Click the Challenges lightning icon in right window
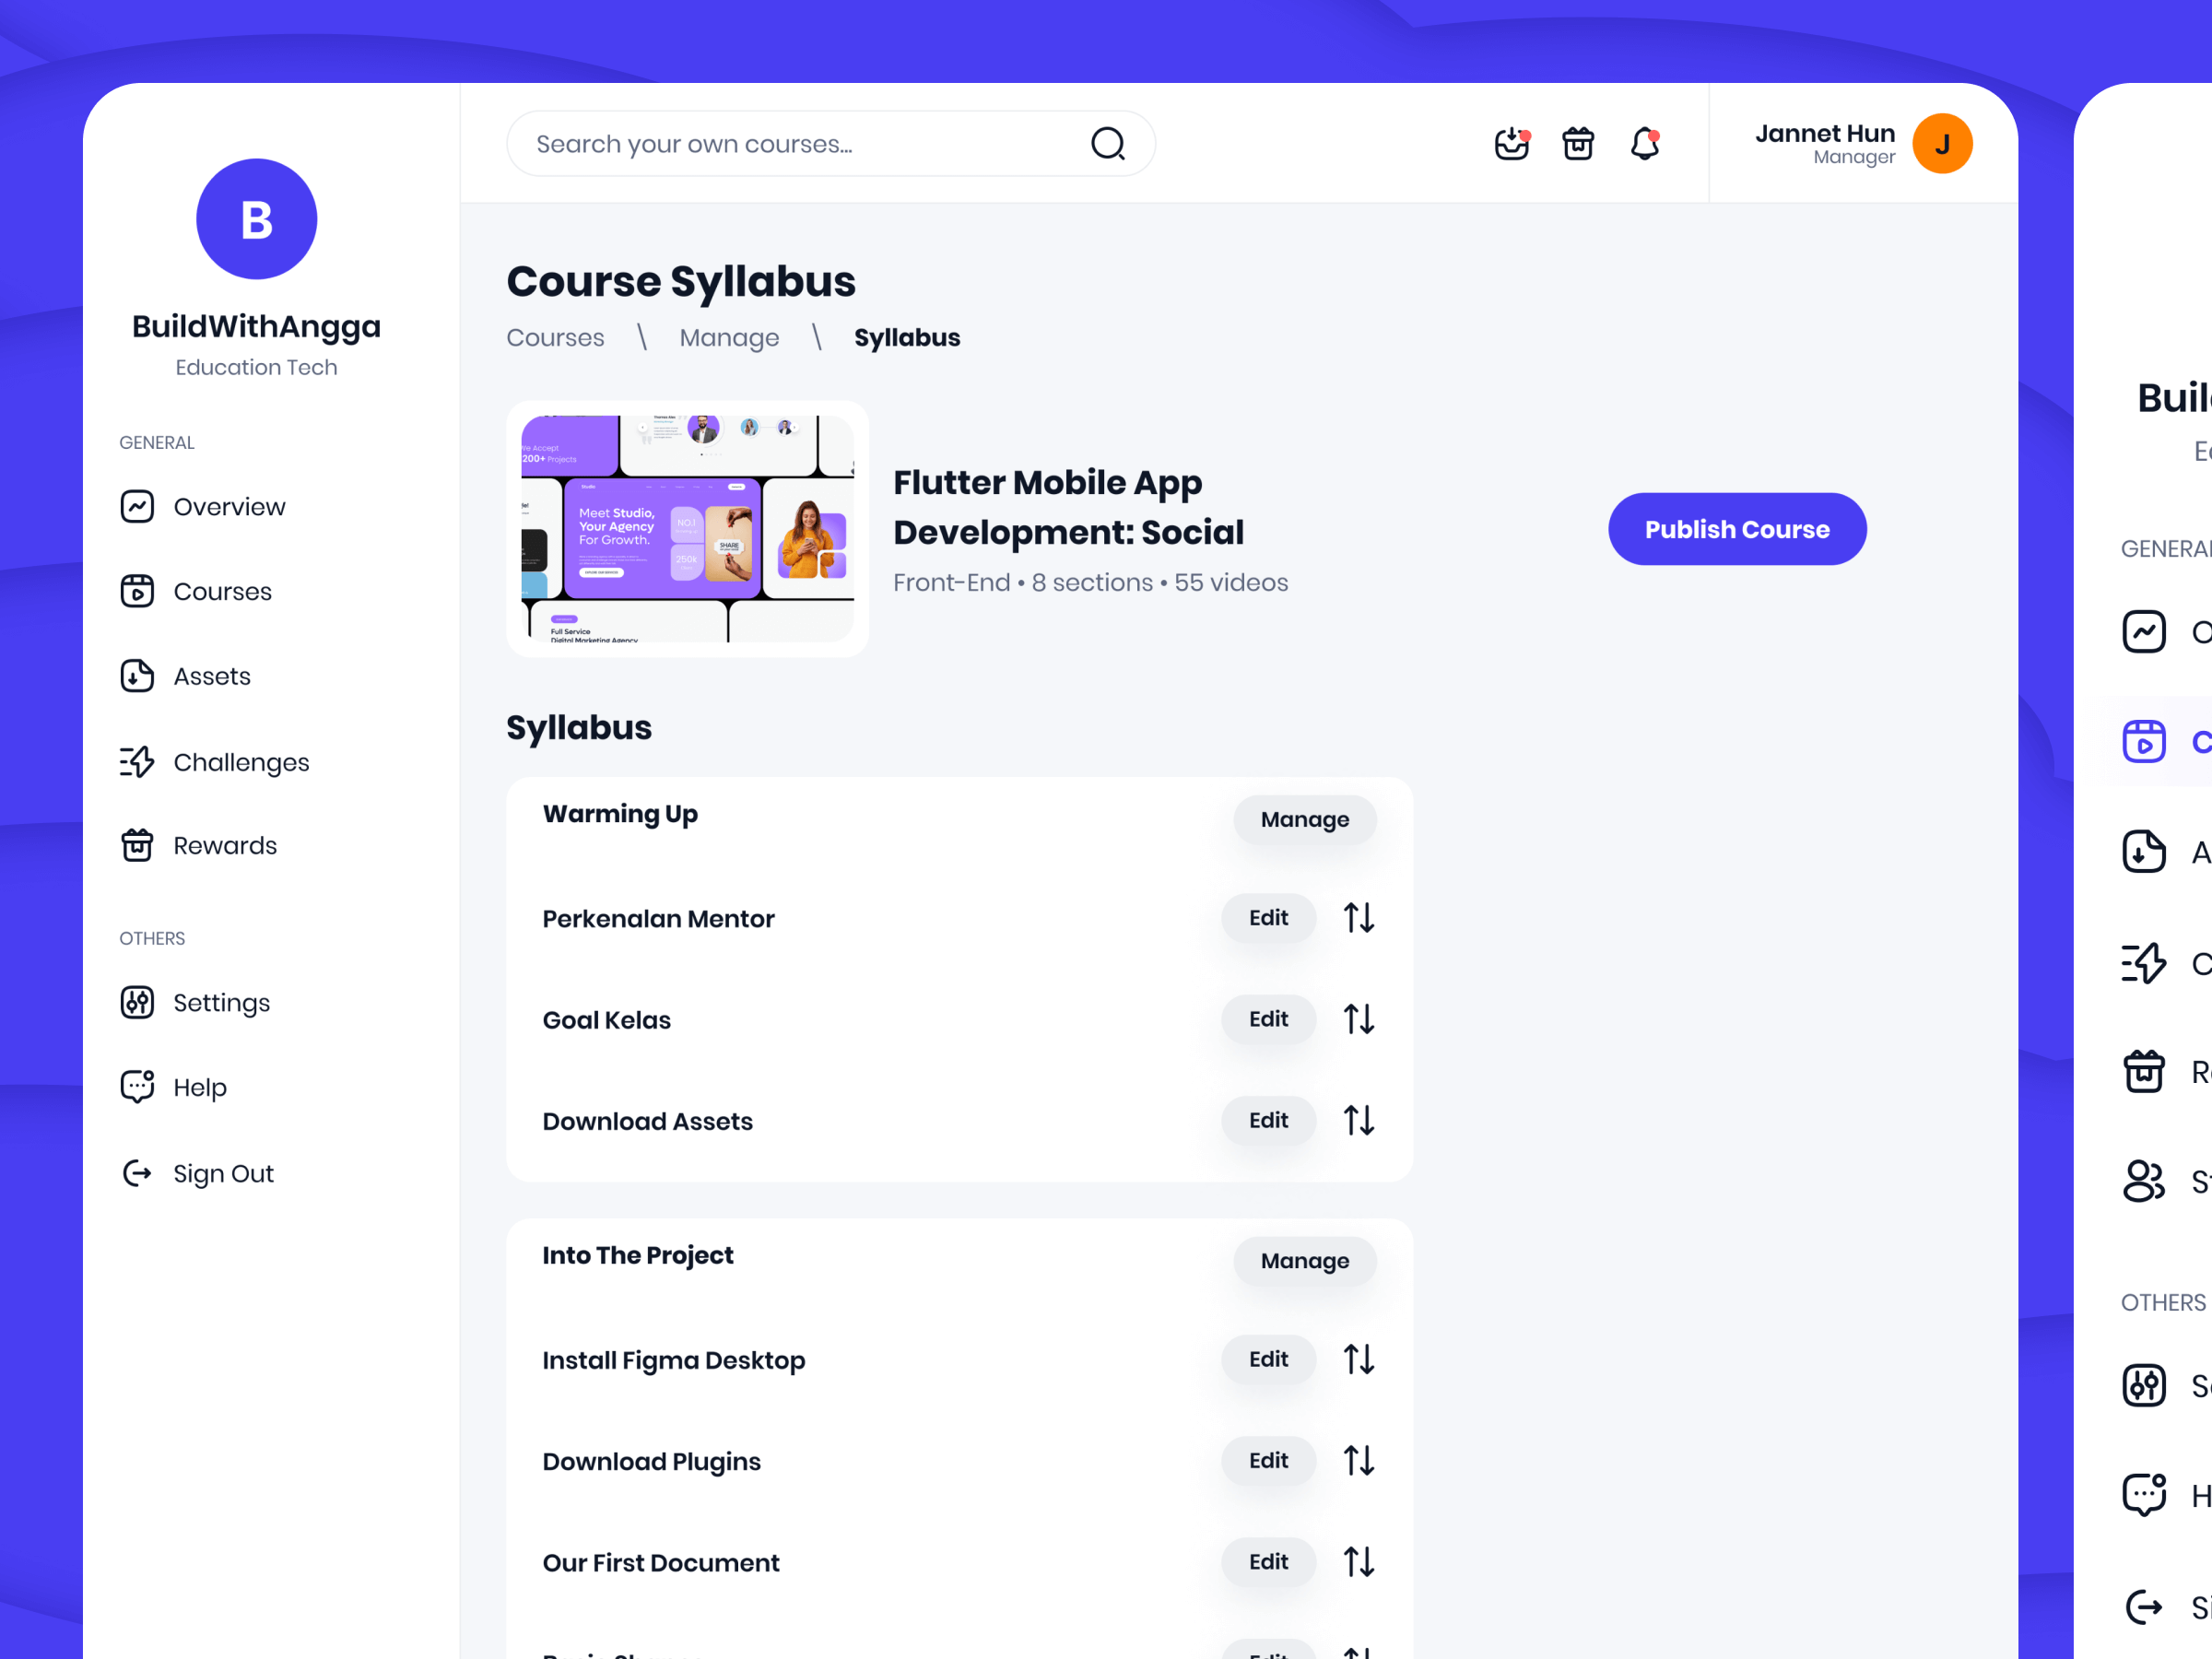 click(x=2144, y=963)
